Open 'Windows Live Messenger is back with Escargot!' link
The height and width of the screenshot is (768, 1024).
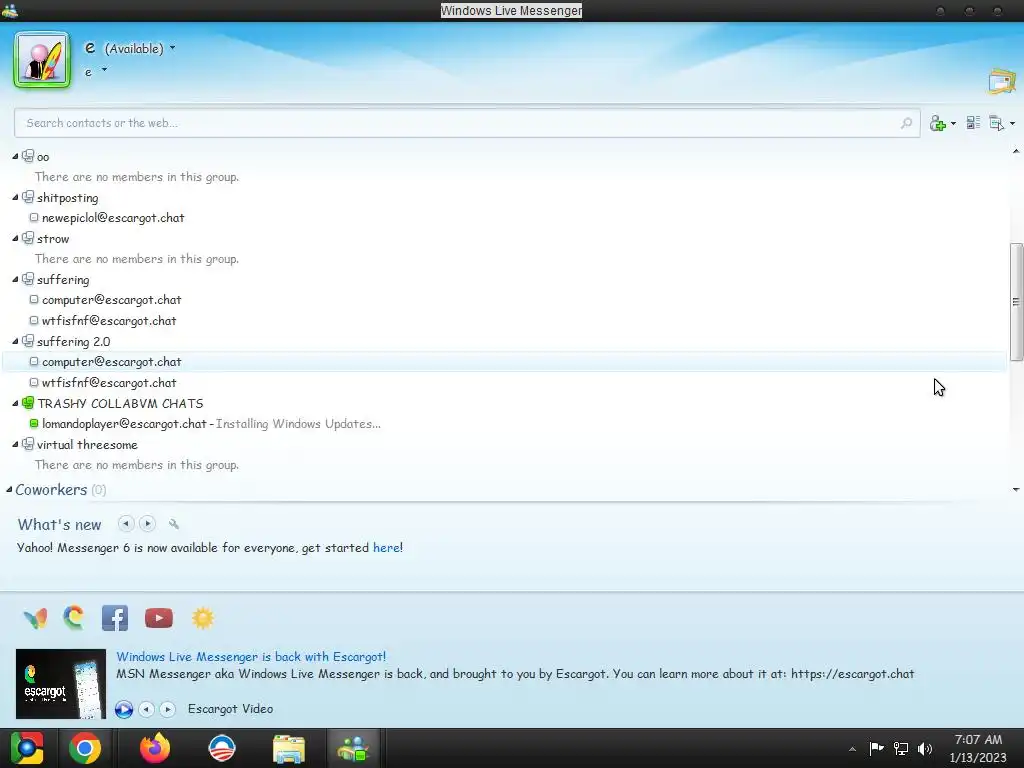click(x=251, y=656)
